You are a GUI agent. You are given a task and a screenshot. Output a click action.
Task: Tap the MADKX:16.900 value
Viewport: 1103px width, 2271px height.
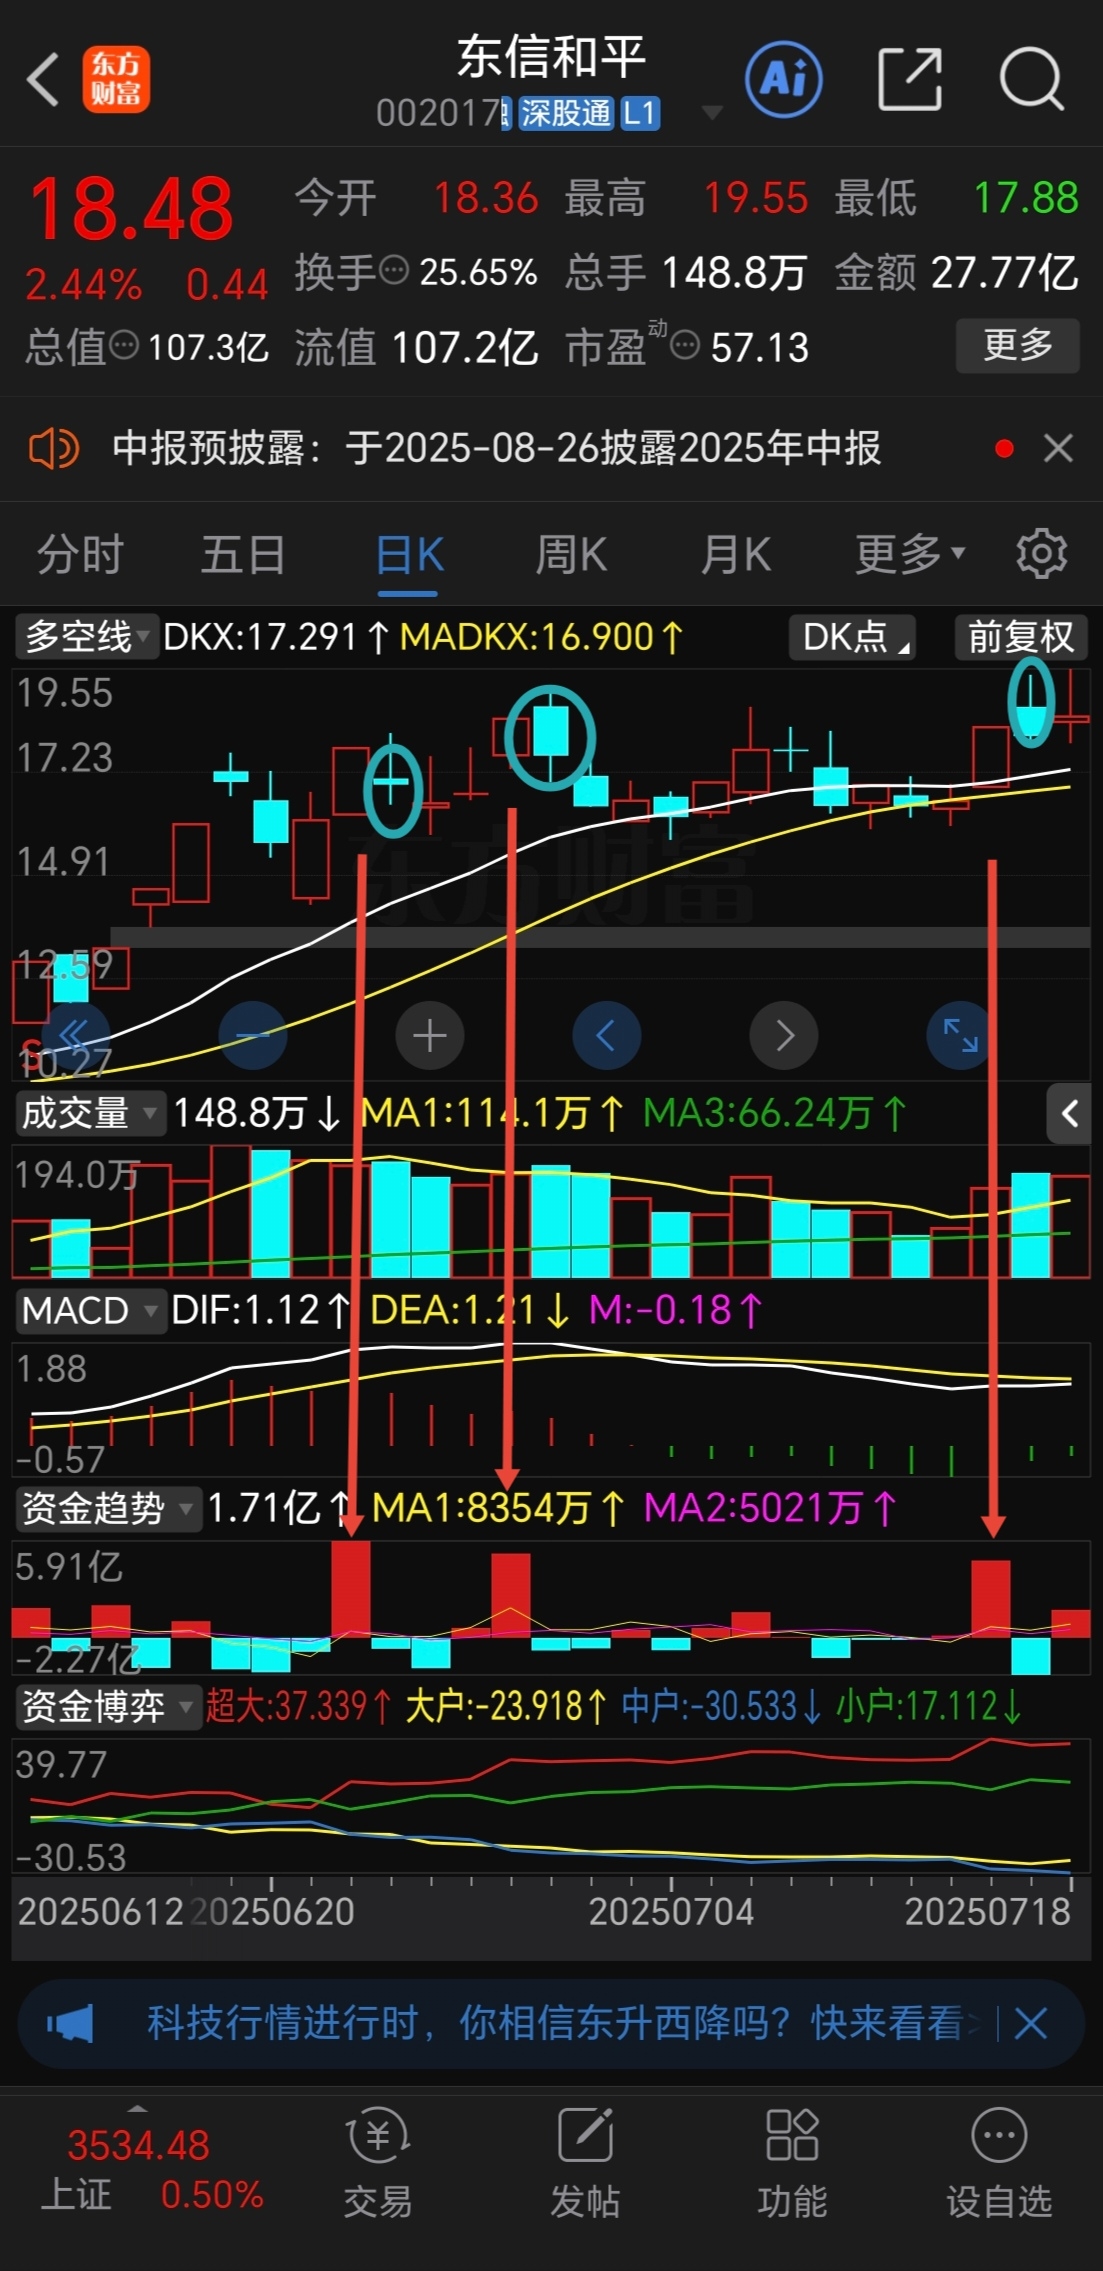543,637
